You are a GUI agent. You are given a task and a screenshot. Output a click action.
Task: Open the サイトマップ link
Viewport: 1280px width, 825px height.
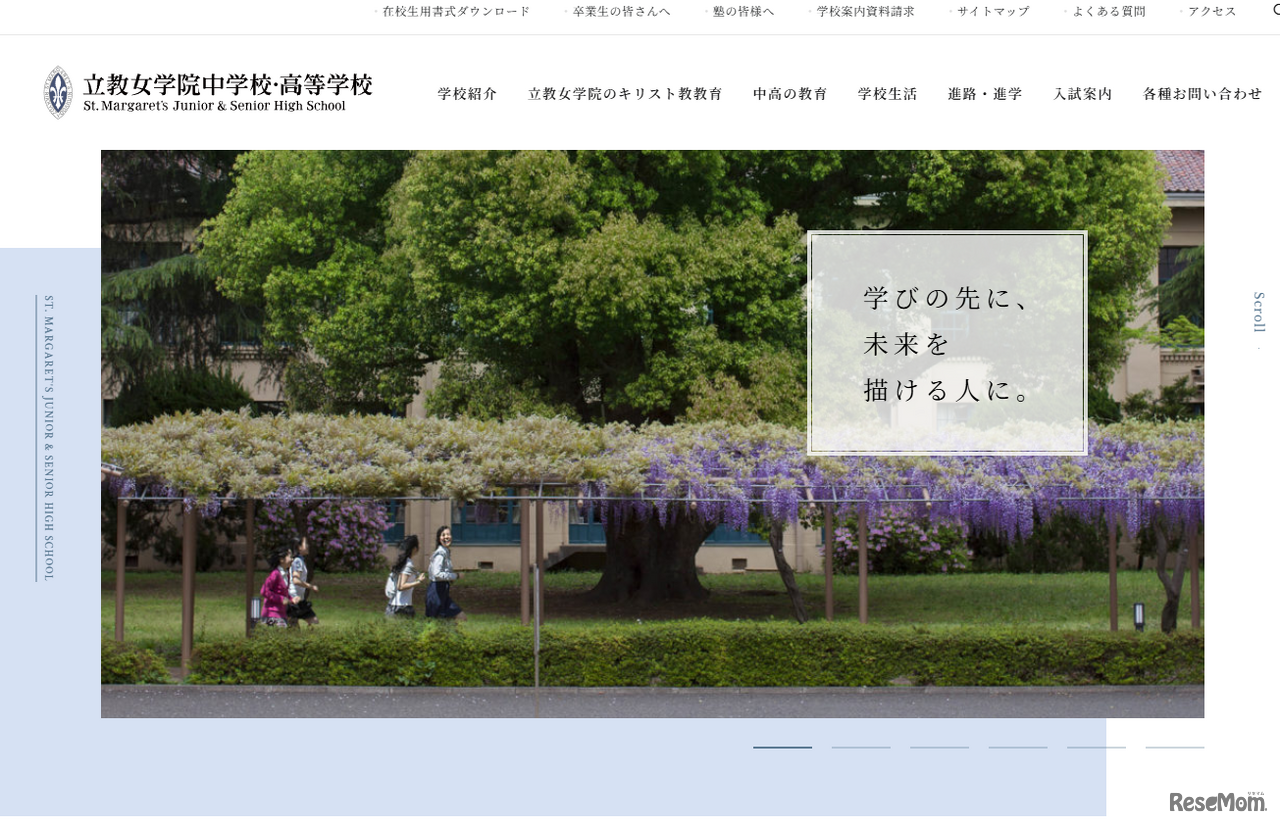click(993, 12)
